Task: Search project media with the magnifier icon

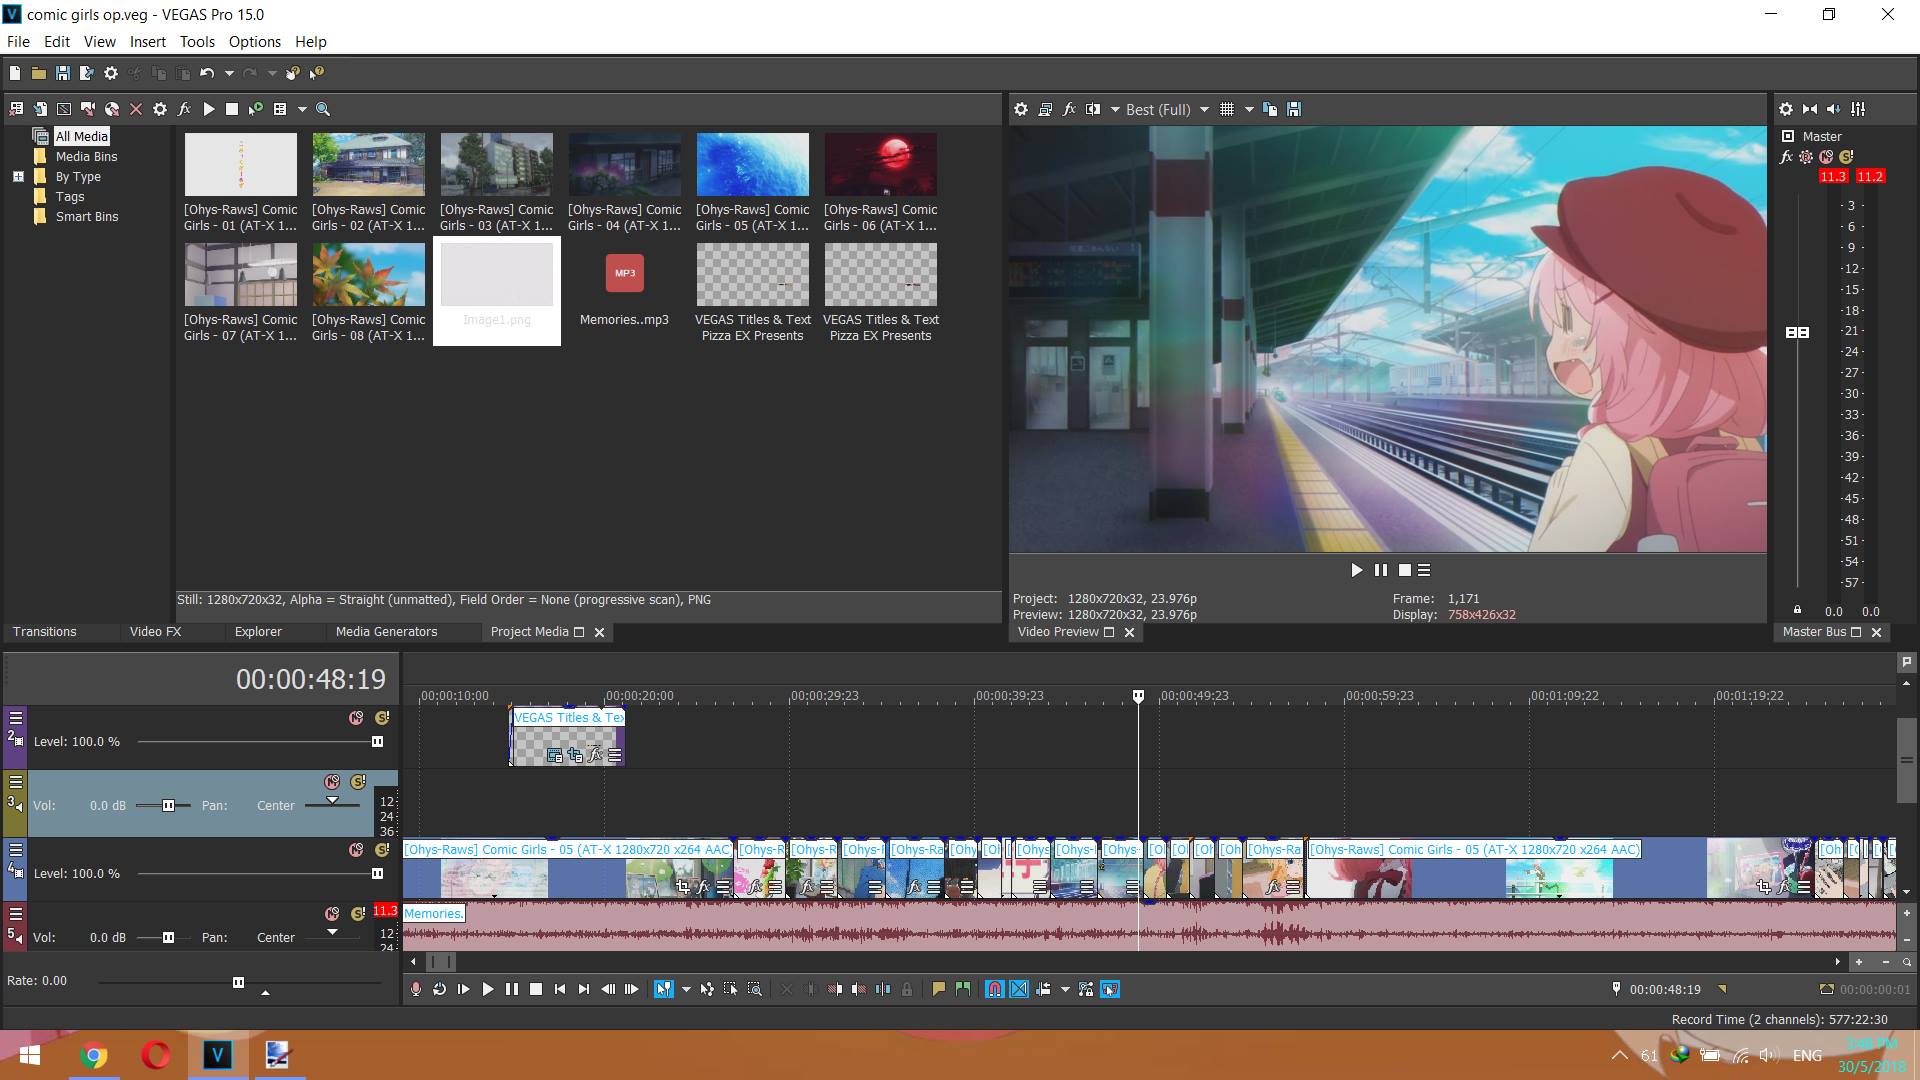Action: (x=323, y=109)
